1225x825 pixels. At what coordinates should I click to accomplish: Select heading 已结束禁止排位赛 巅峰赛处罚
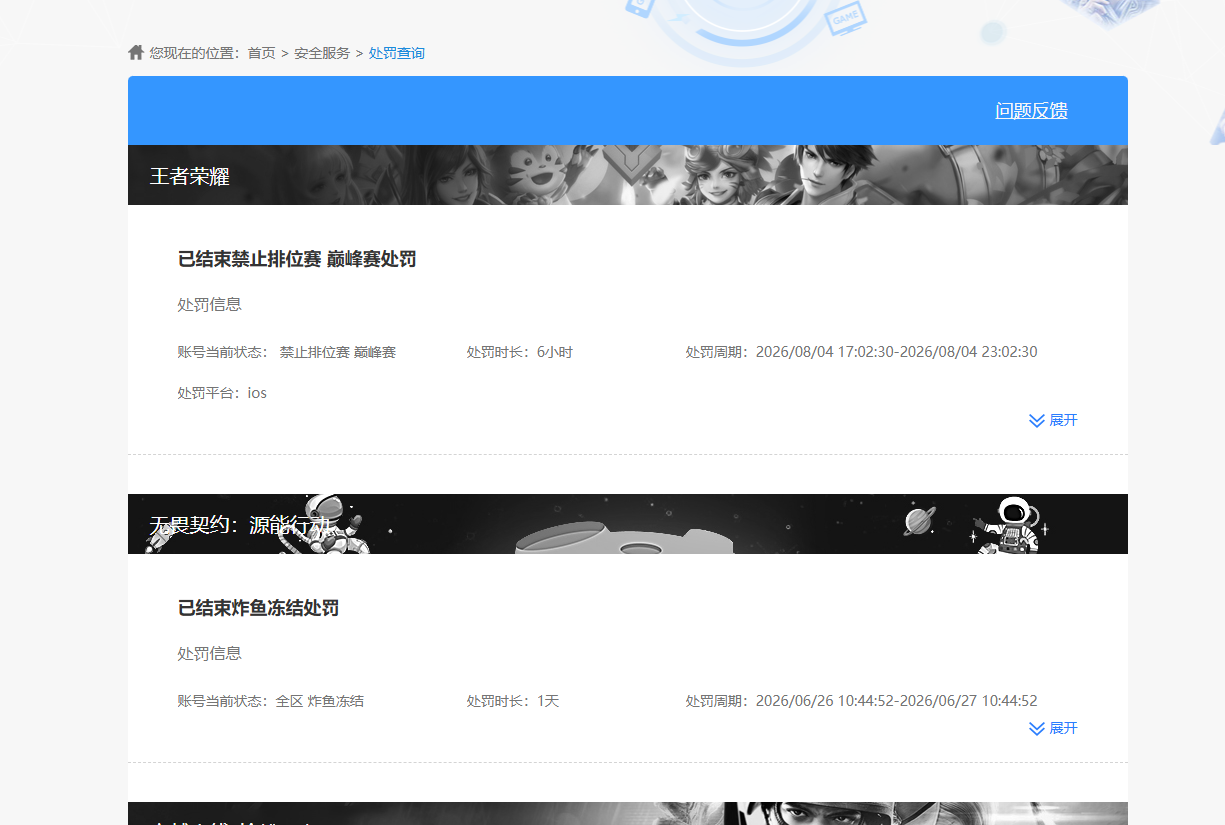(x=297, y=260)
